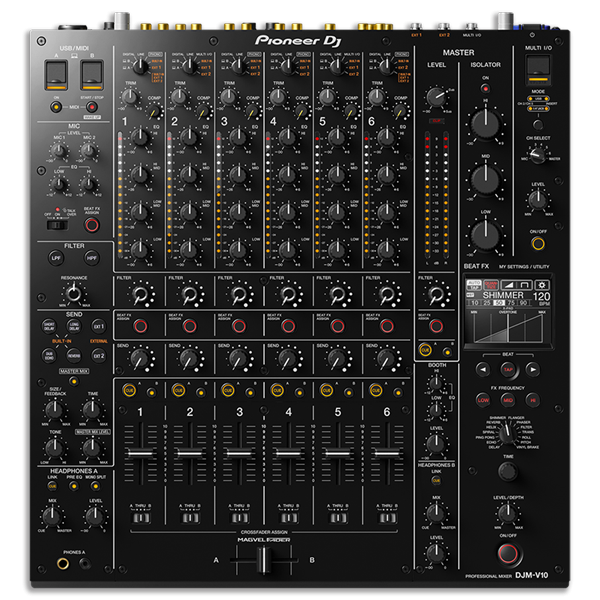Turn on the MIDI ON button
Image resolution: width=600 pixels, height=600 pixels.
tap(56, 107)
